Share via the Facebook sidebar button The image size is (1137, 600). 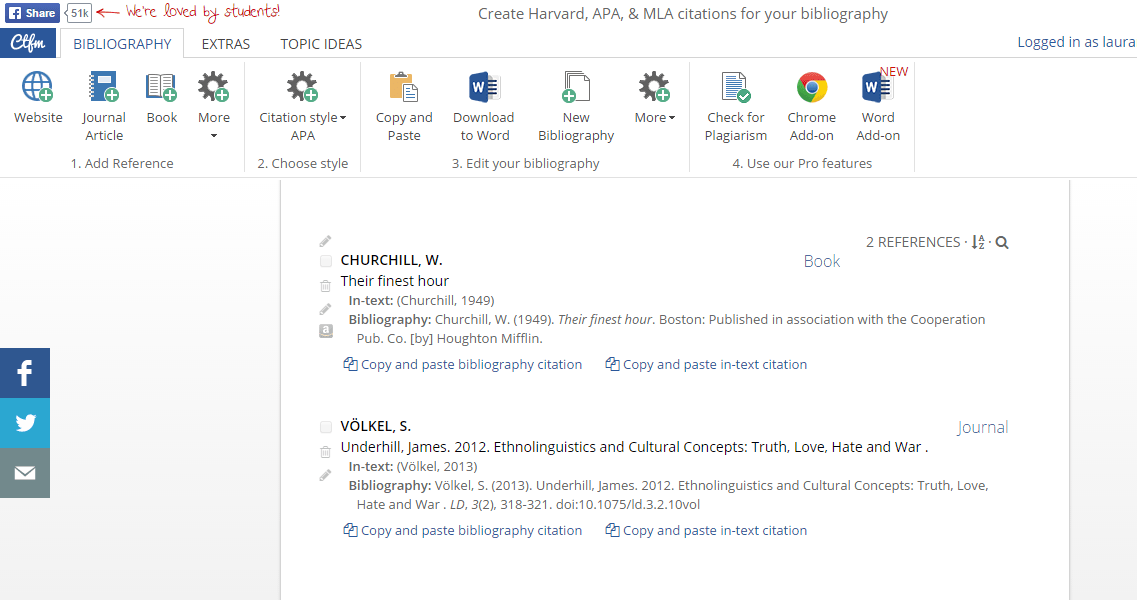(25, 373)
